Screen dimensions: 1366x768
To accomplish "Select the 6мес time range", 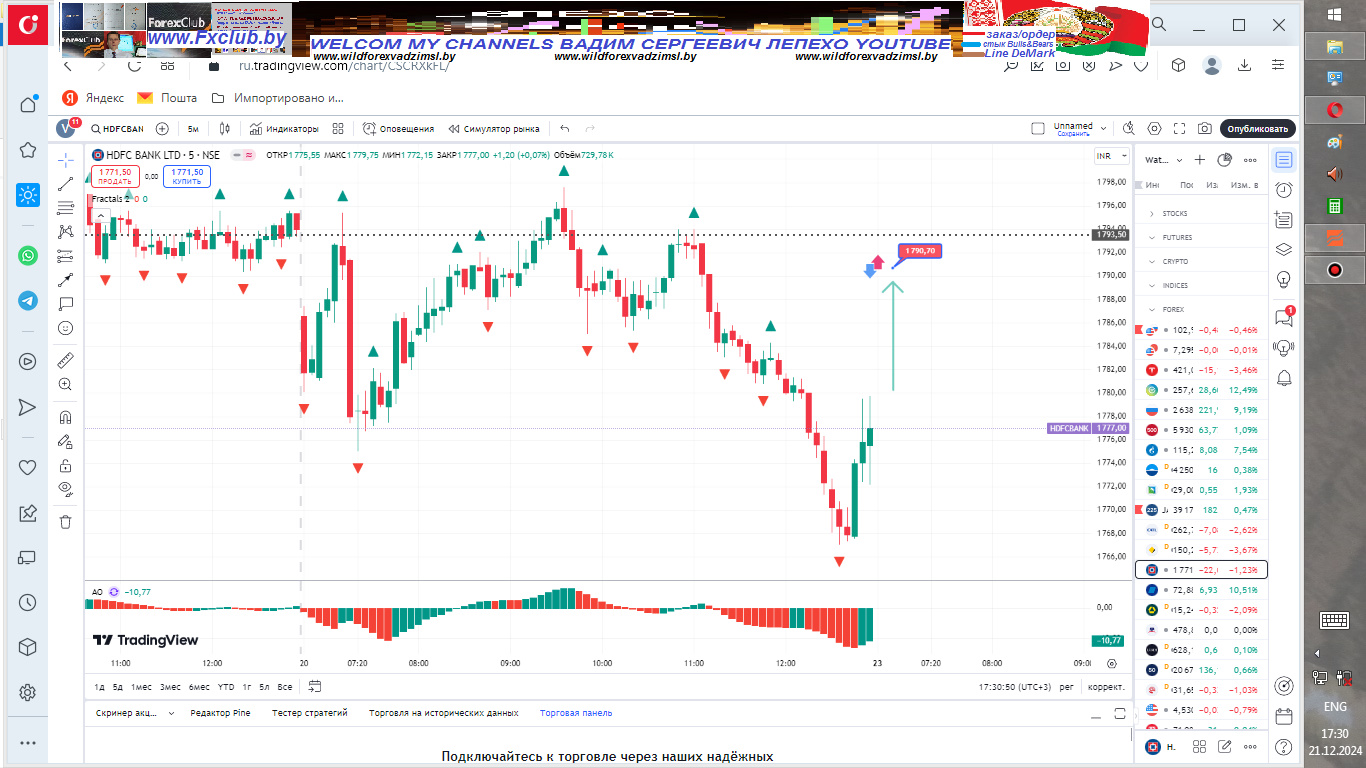I will (200, 686).
